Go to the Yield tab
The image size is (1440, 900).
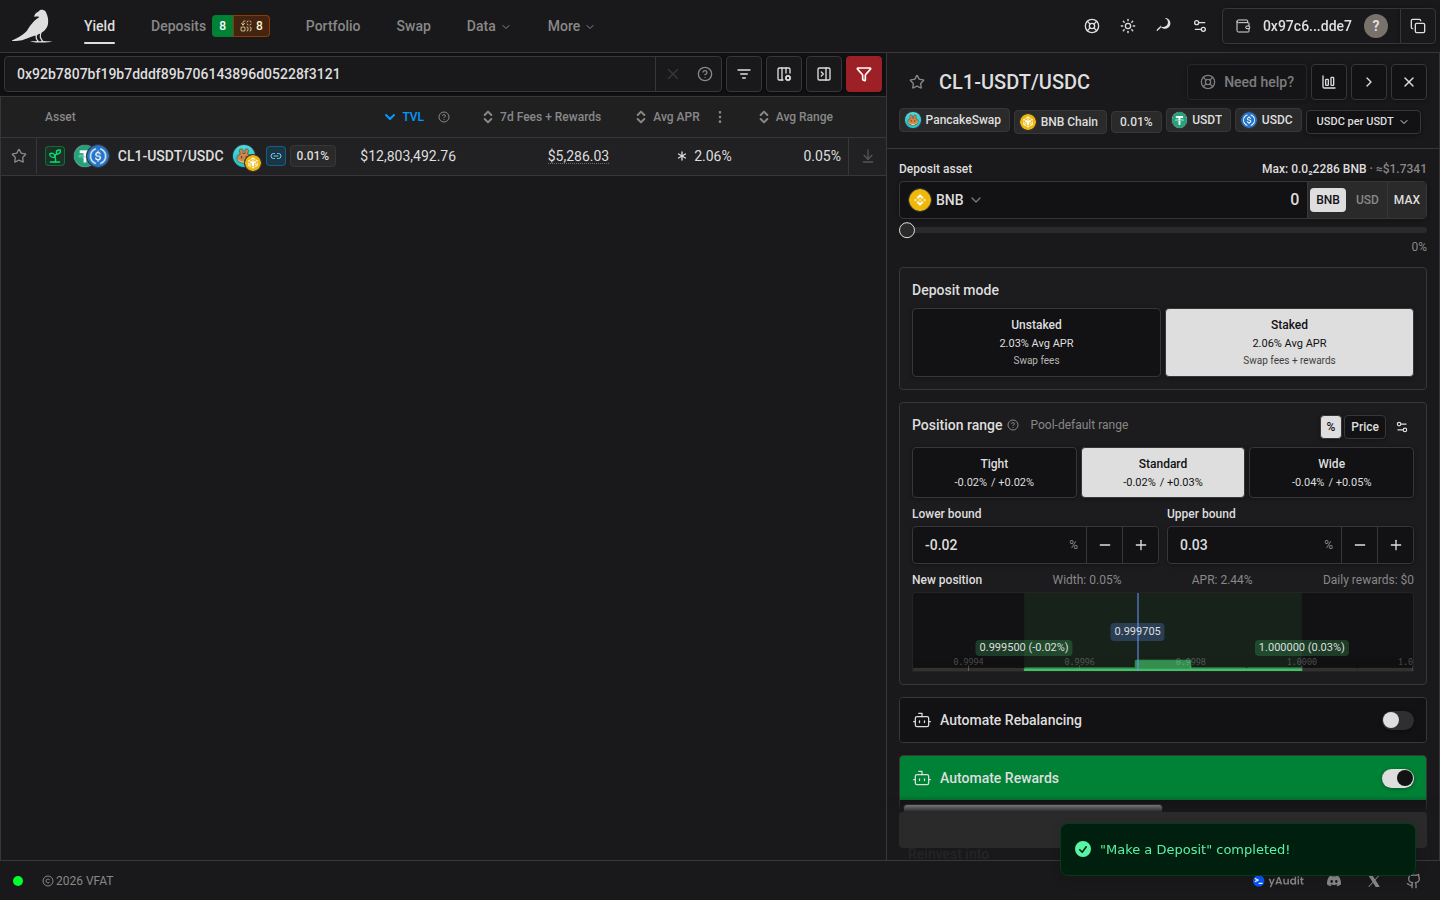tap(99, 26)
